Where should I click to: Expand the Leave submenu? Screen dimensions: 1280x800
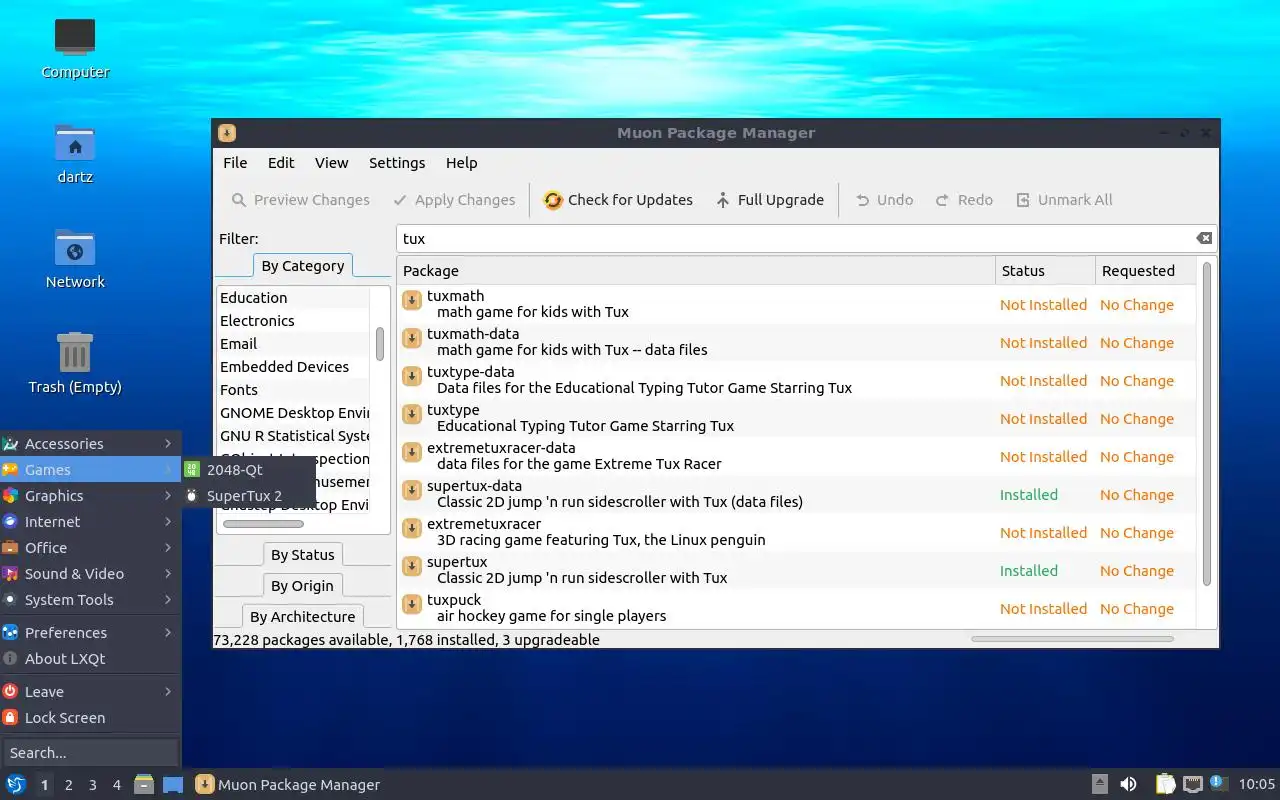90,692
